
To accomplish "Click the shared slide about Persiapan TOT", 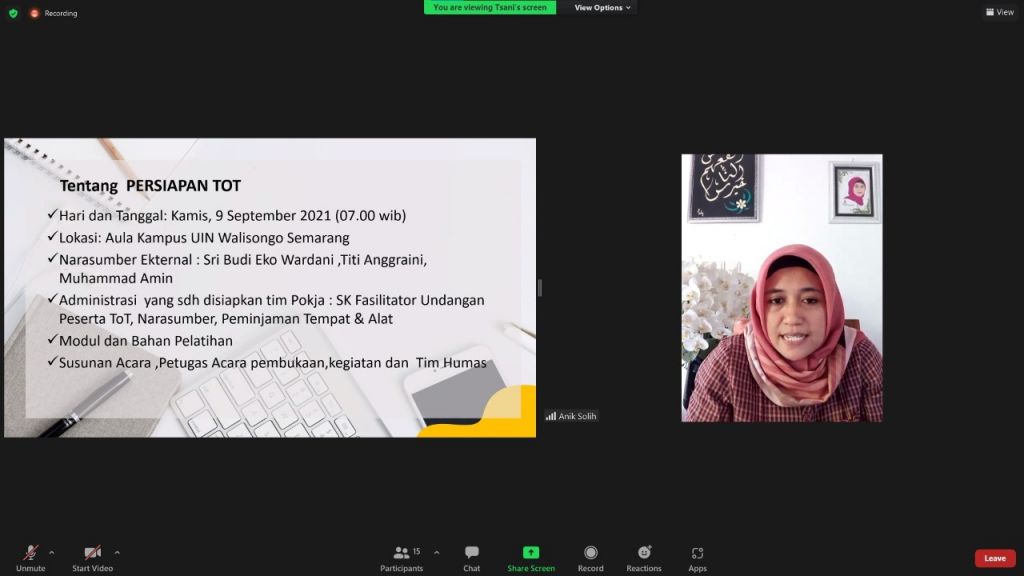I will [x=270, y=288].
